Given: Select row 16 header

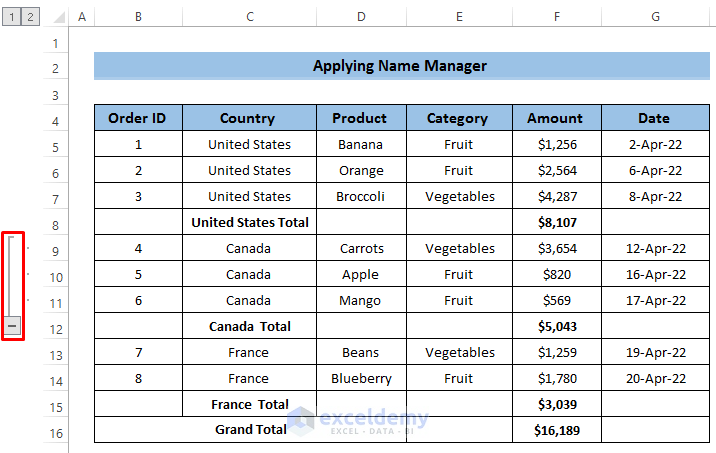Looking at the screenshot, I should pyautogui.click(x=56, y=434).
